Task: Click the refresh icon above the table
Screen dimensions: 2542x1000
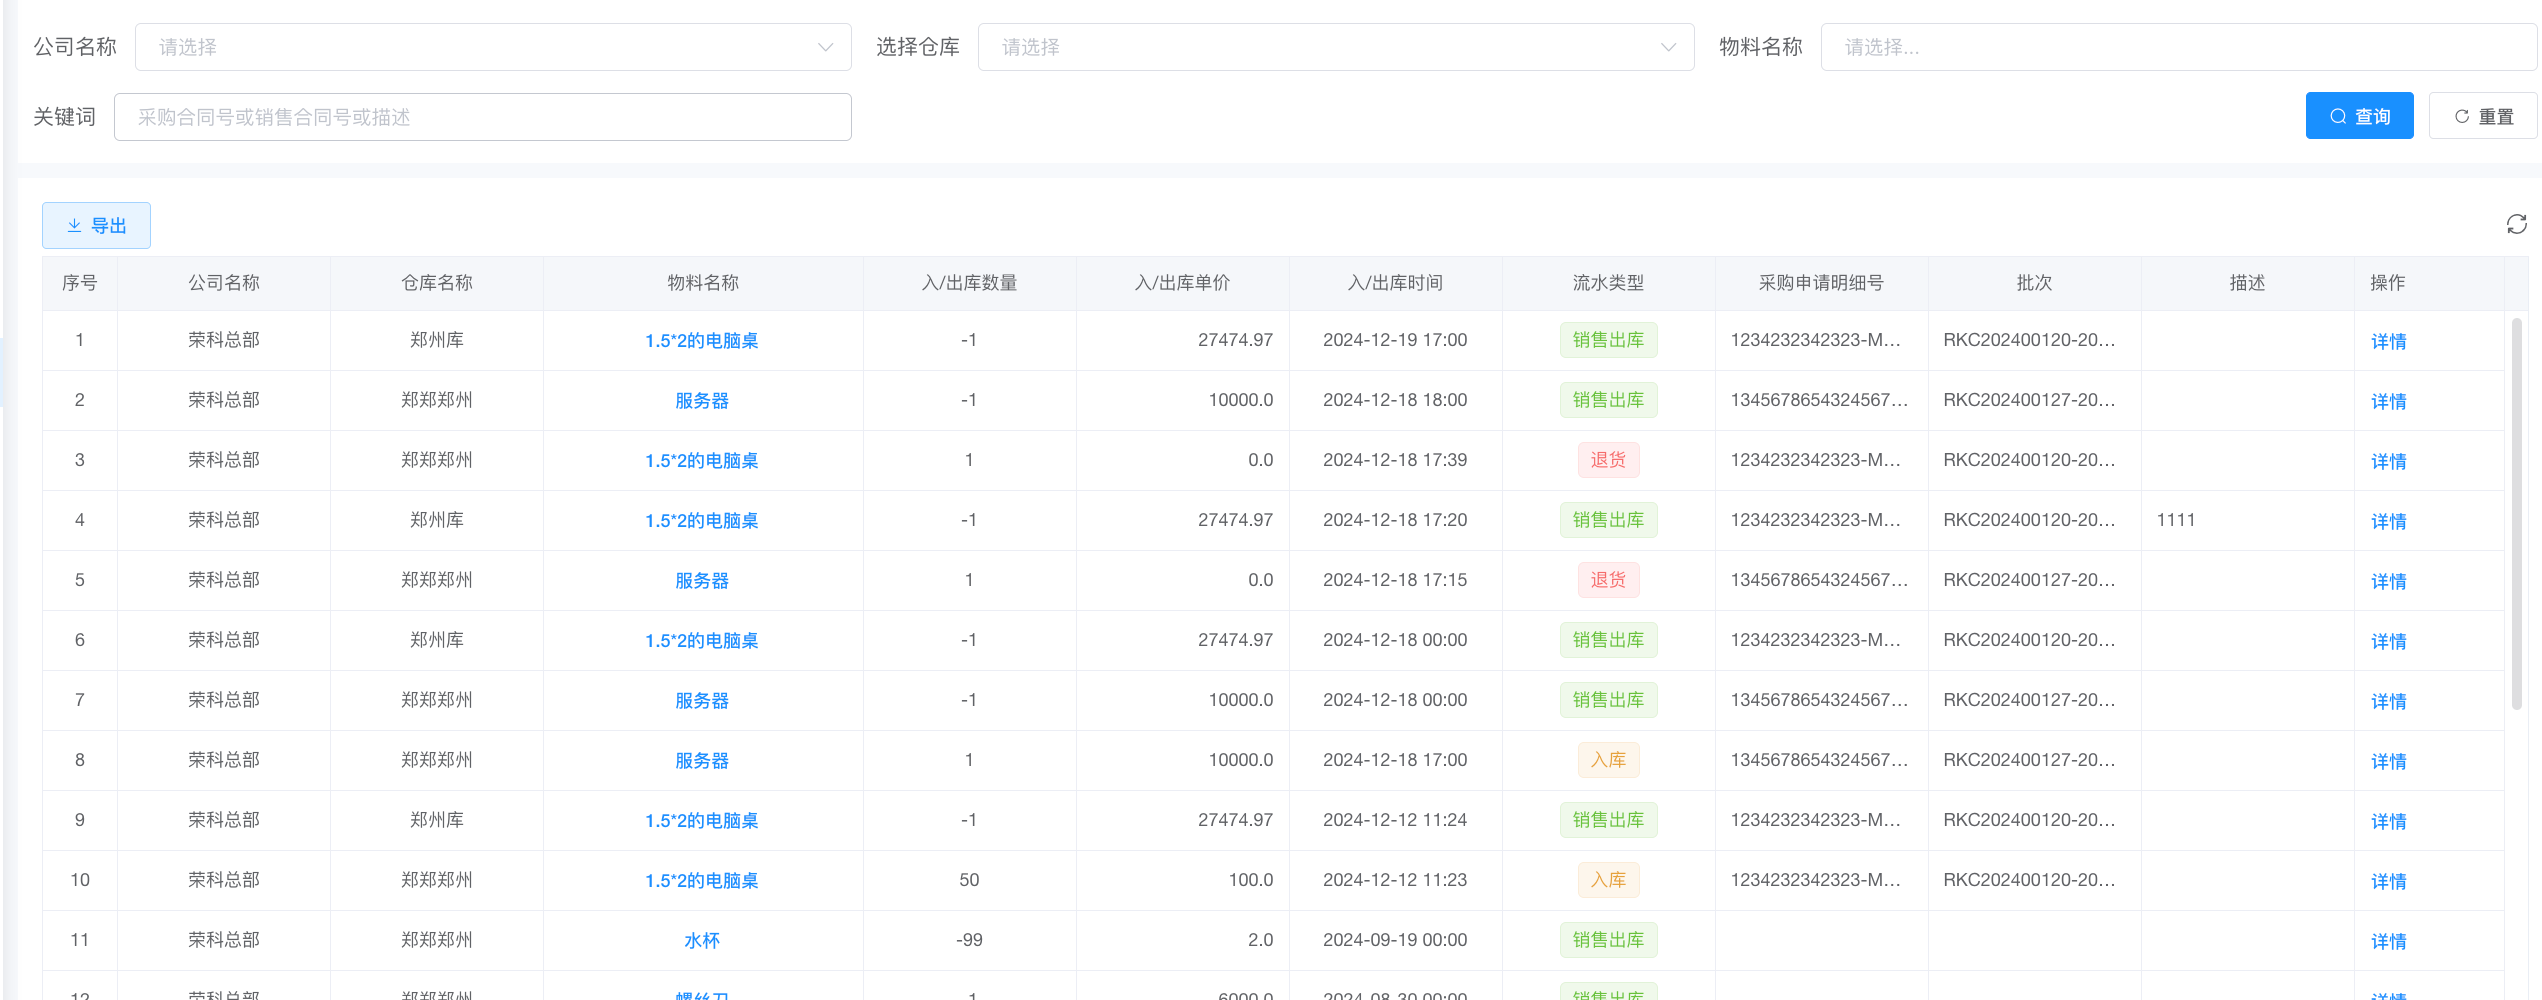Action: [2516, 225]
